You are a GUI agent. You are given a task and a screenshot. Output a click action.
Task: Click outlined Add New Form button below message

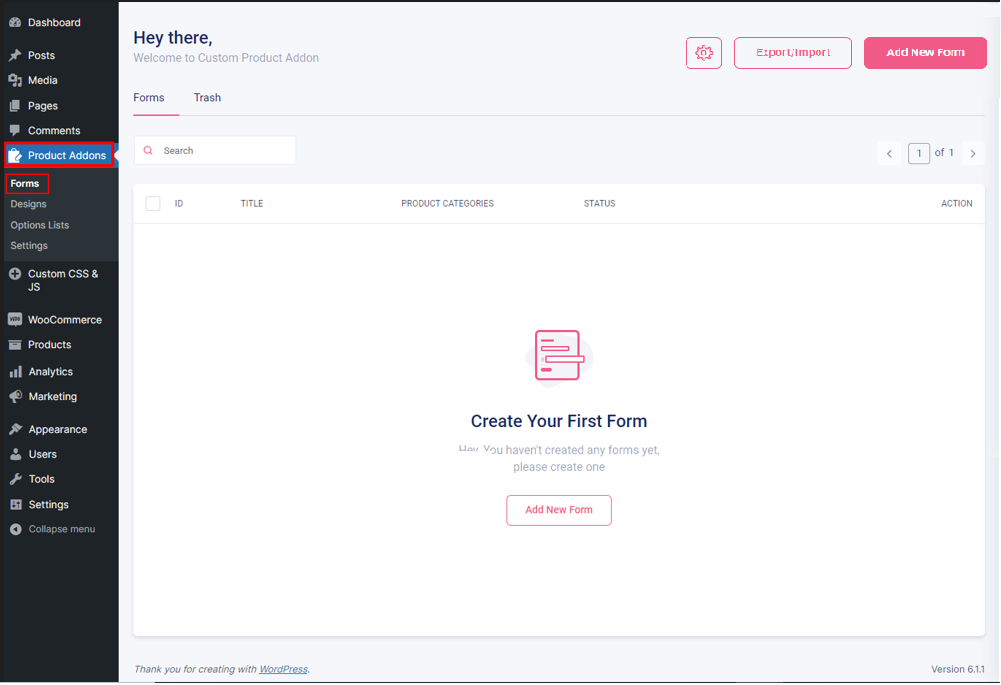[x=559, y=510]
